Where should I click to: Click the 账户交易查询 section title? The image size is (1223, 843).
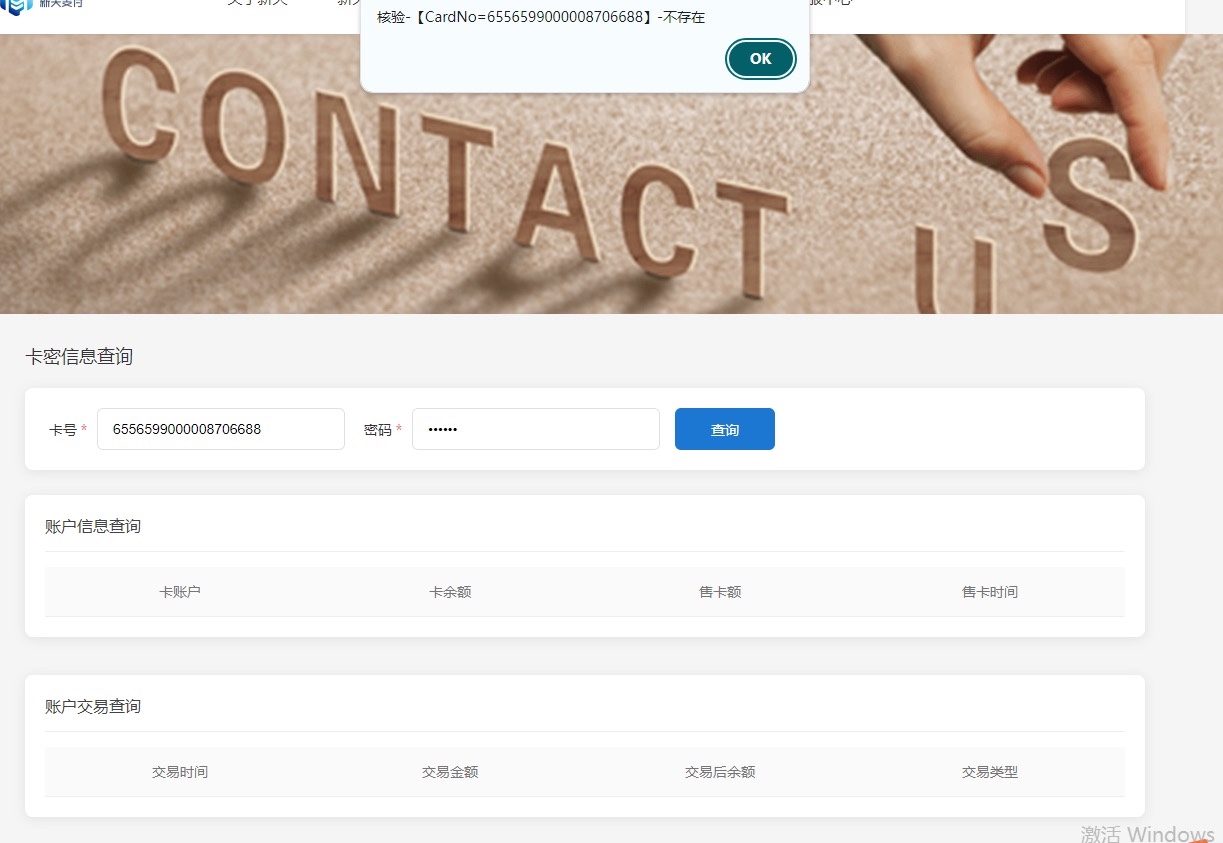[x=93, y=706]
